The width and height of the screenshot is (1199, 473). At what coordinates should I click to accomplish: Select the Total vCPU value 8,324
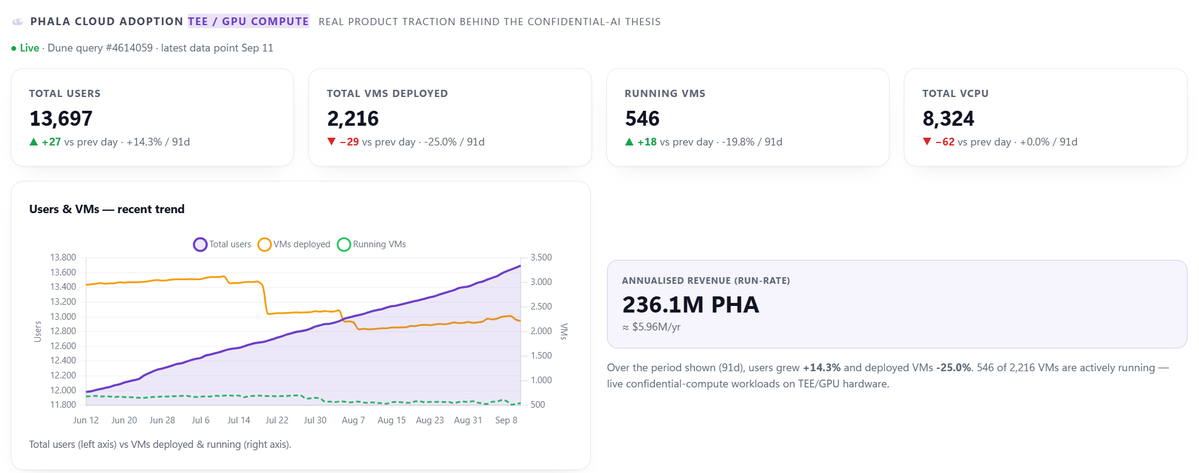(x=948, y=118)
